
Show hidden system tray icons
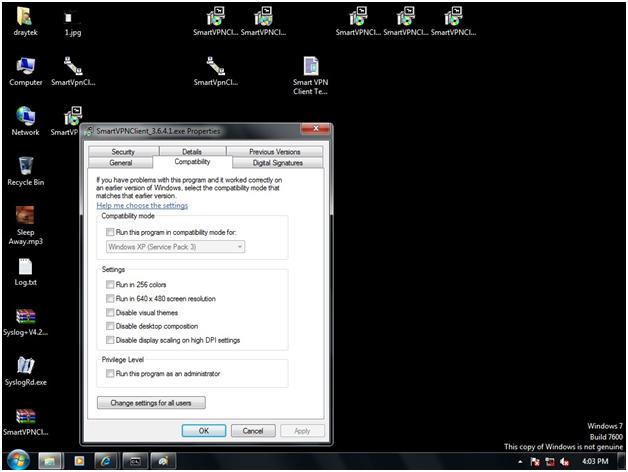520,462
